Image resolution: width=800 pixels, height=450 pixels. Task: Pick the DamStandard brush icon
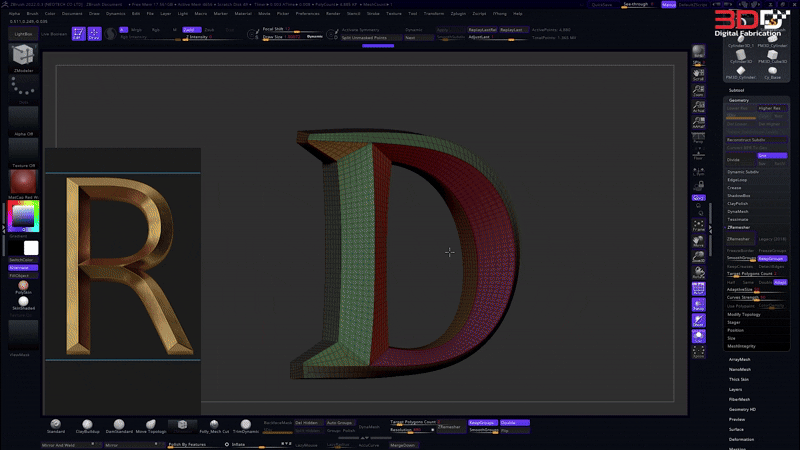pyautogui.click(x=119, y=425)
